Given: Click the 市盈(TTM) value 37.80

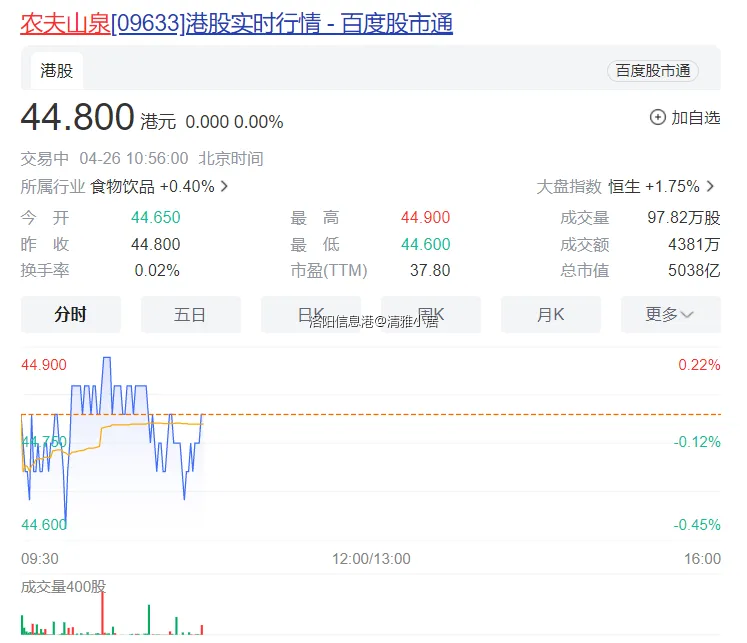Looking at the screenshot, I should tap(430, 271).
